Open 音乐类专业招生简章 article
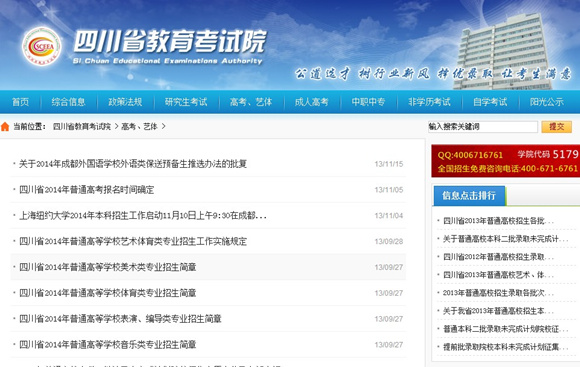Screen dimensions: 580x367 coord(108,344)
